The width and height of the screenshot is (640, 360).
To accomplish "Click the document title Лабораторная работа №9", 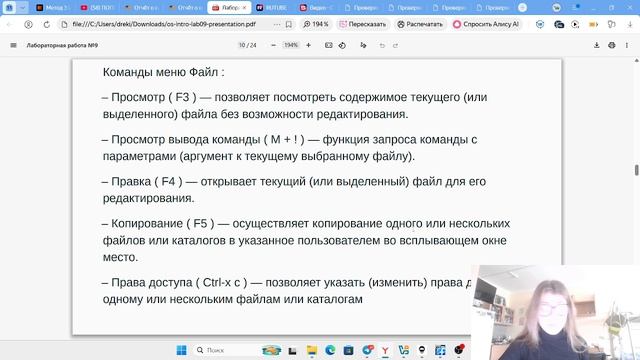I will [x=62, y=45].
